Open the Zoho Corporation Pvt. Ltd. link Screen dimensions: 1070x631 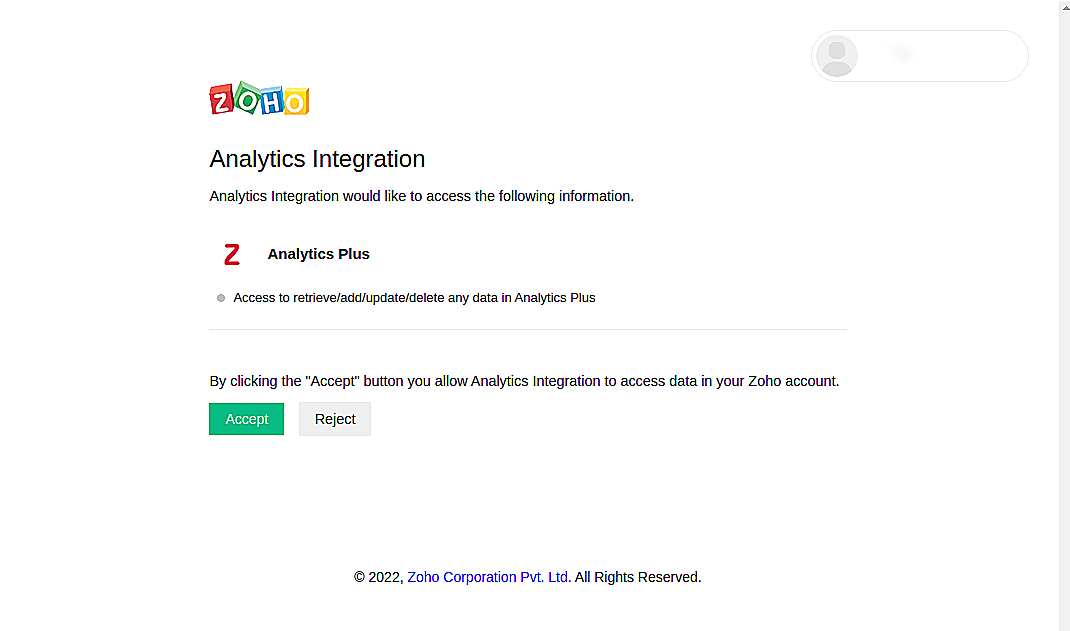(488, 577)
